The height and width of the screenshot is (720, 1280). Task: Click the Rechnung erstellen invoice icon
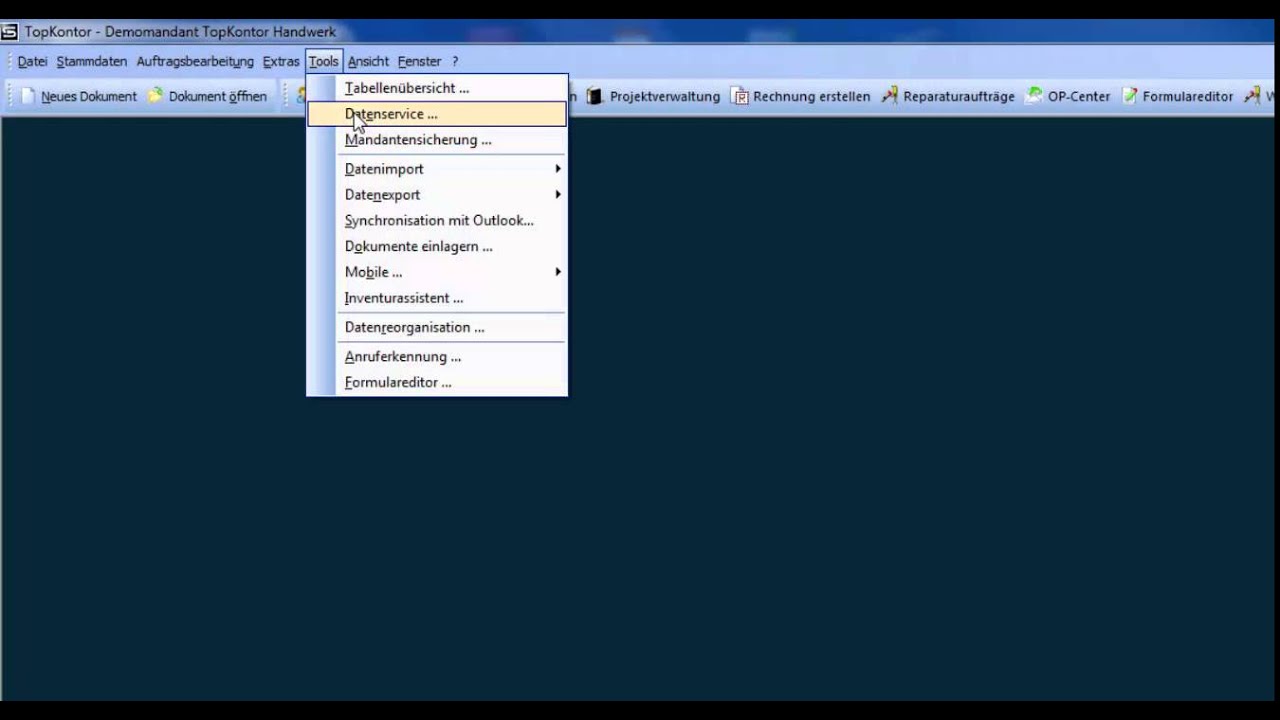[x=740, y=96]
